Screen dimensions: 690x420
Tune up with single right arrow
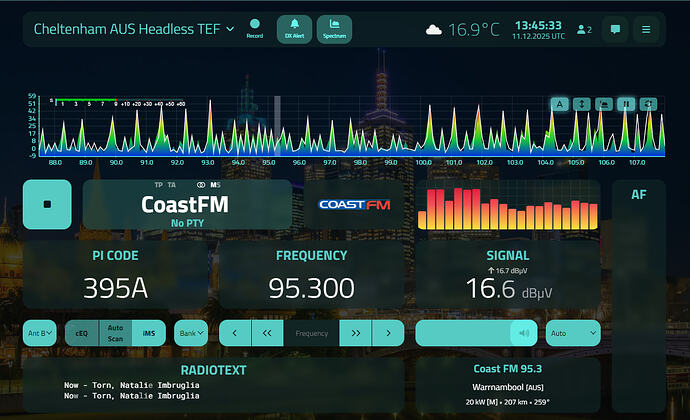[388, 333]
